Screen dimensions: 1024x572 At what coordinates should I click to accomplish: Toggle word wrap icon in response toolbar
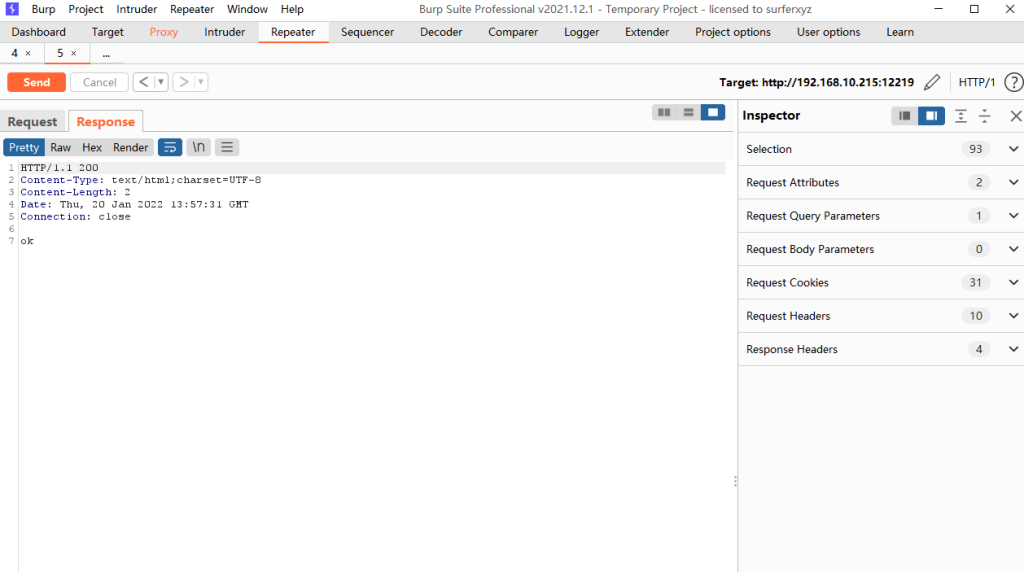pyautogui.click(x=170, y=148)
